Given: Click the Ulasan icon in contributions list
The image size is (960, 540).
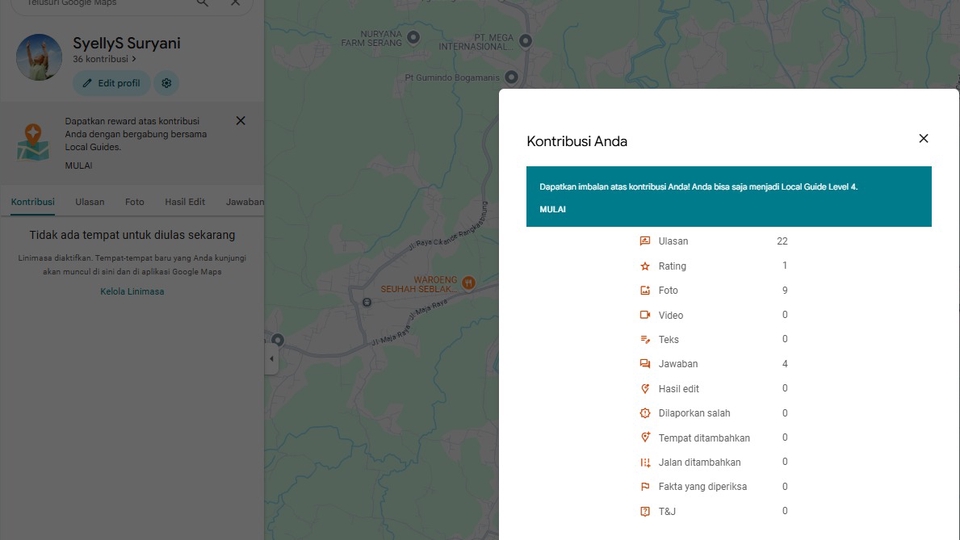Looking at the screenshot, I should (645, 241).
